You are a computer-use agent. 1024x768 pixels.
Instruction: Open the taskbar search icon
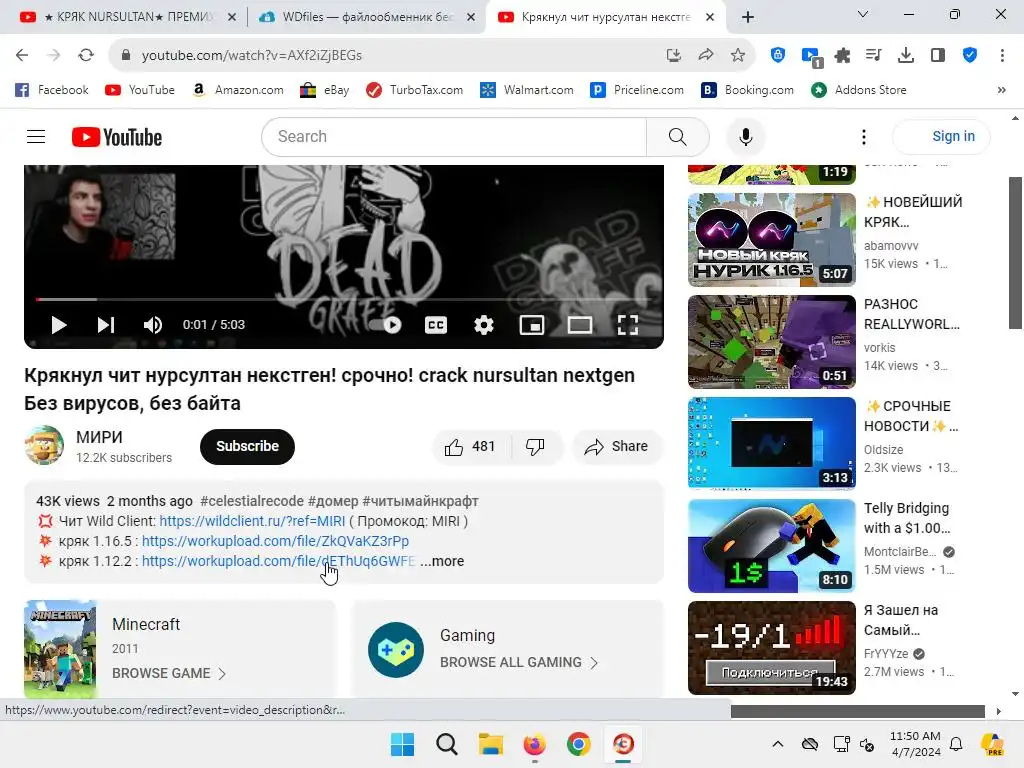(447, 744)
